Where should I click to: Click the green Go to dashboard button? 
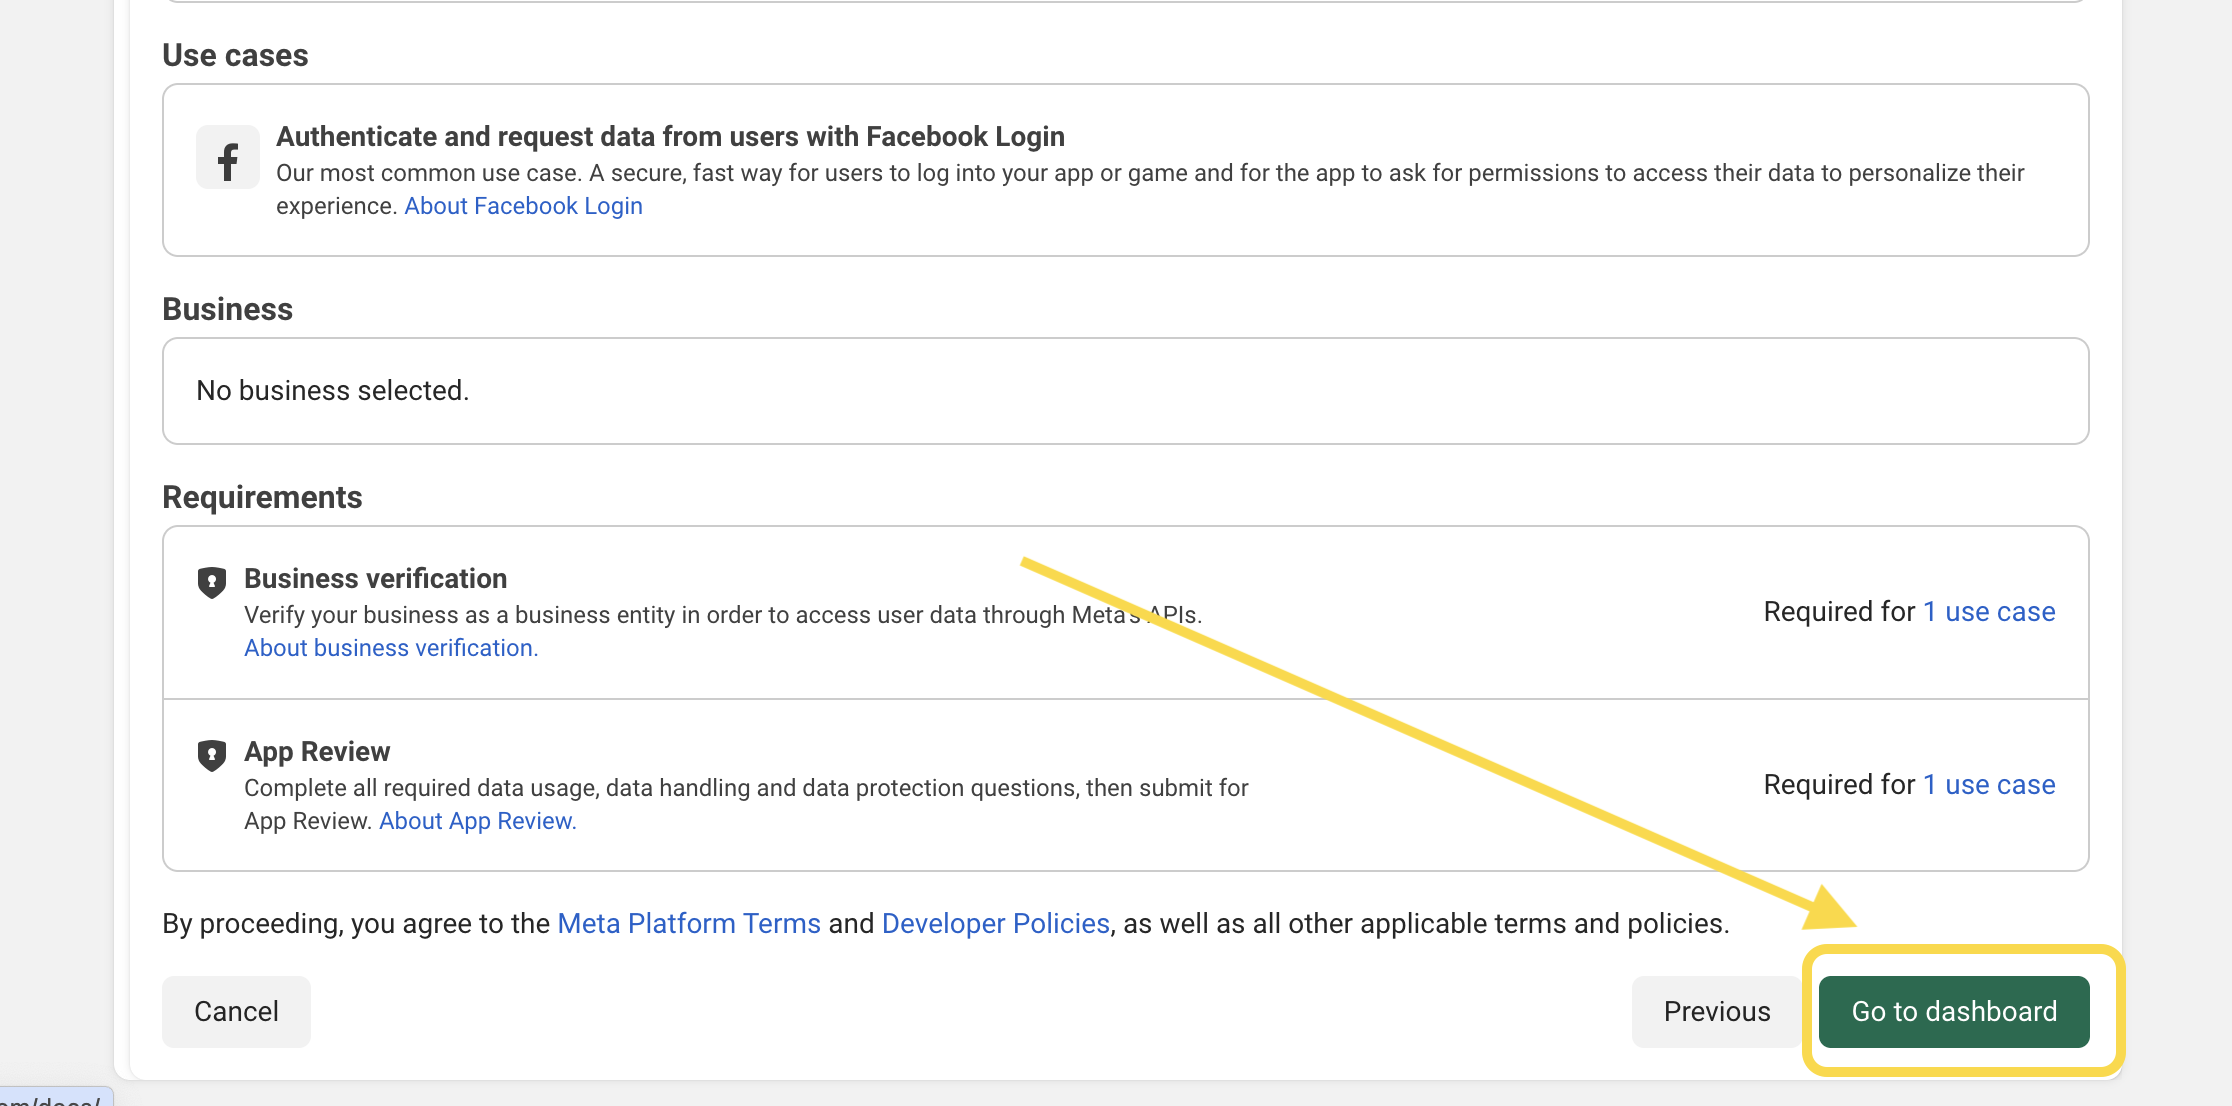[1953, 1011]
